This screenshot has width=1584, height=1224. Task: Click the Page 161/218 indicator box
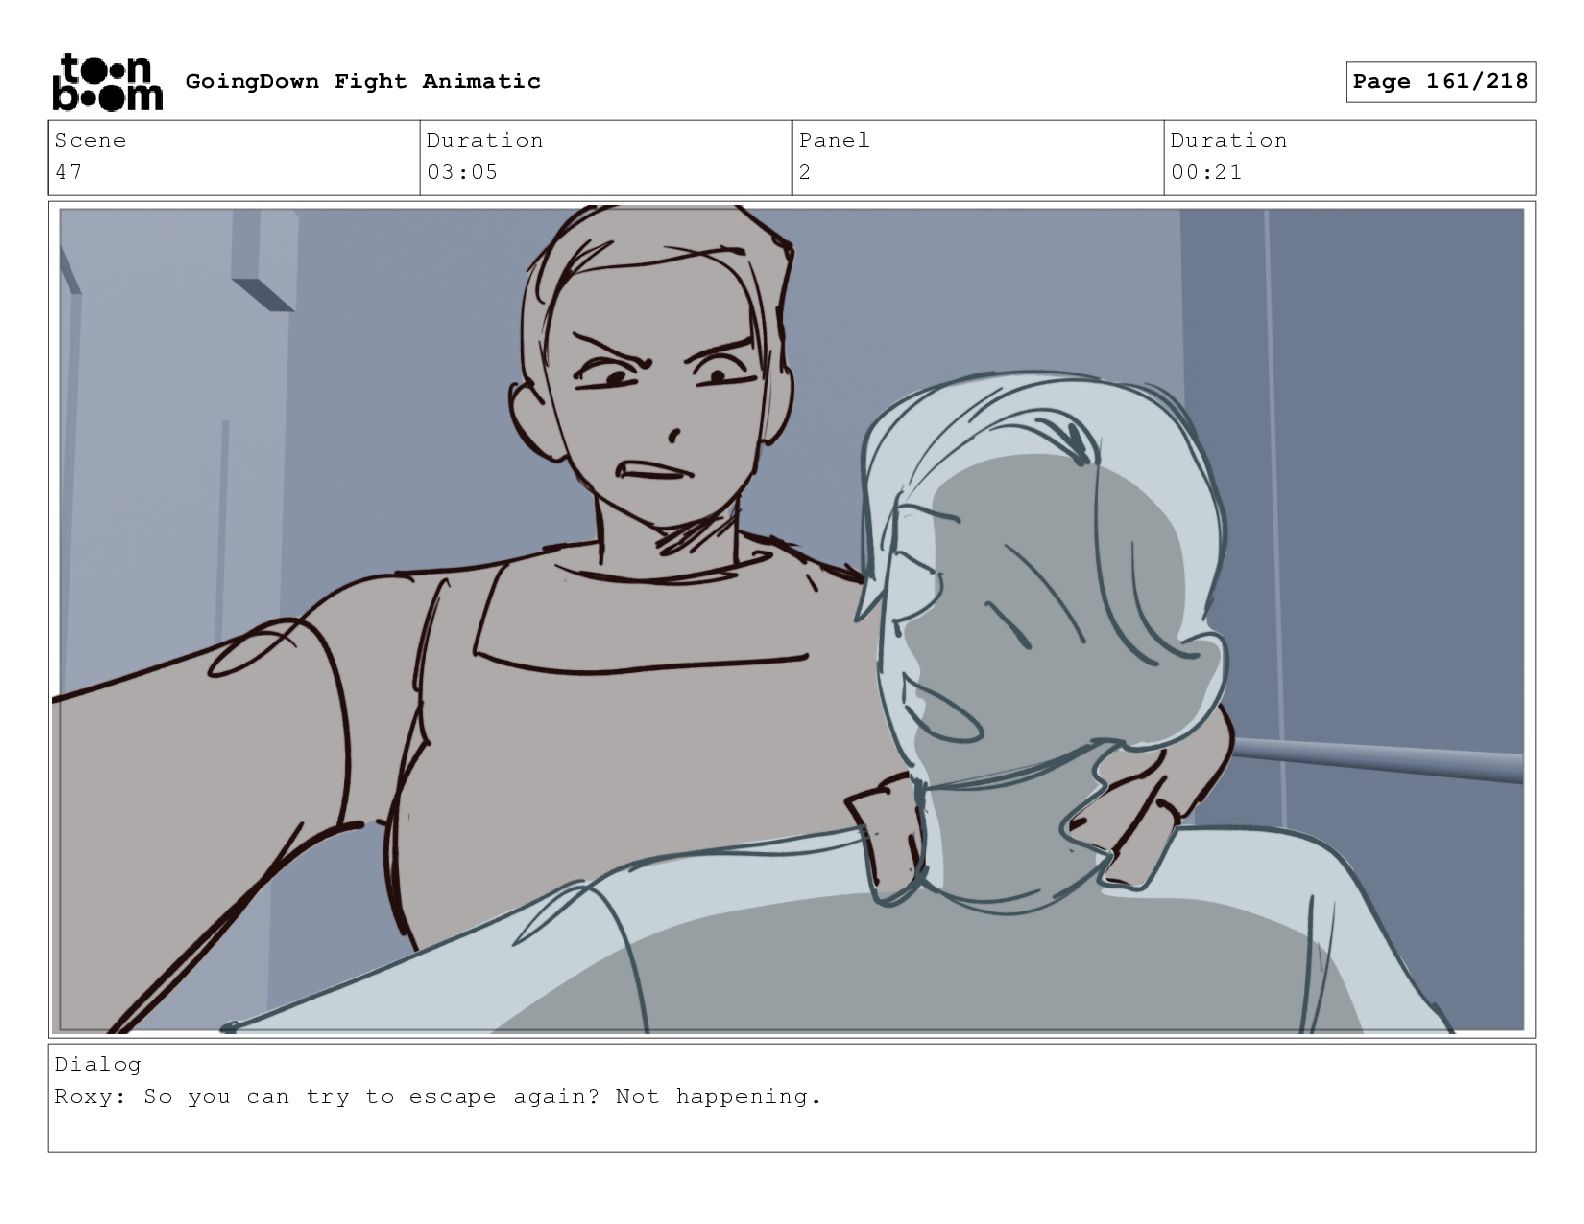tap(1440, 82)
